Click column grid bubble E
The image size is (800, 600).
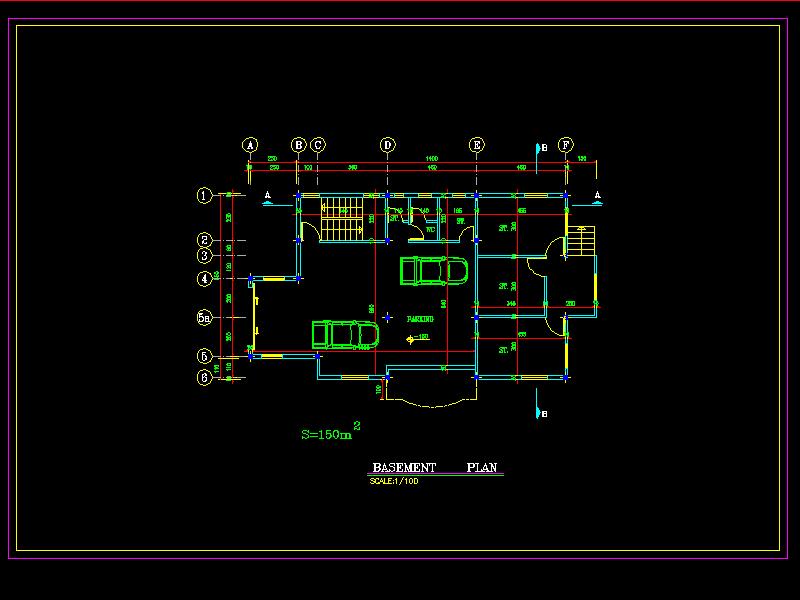477,145
